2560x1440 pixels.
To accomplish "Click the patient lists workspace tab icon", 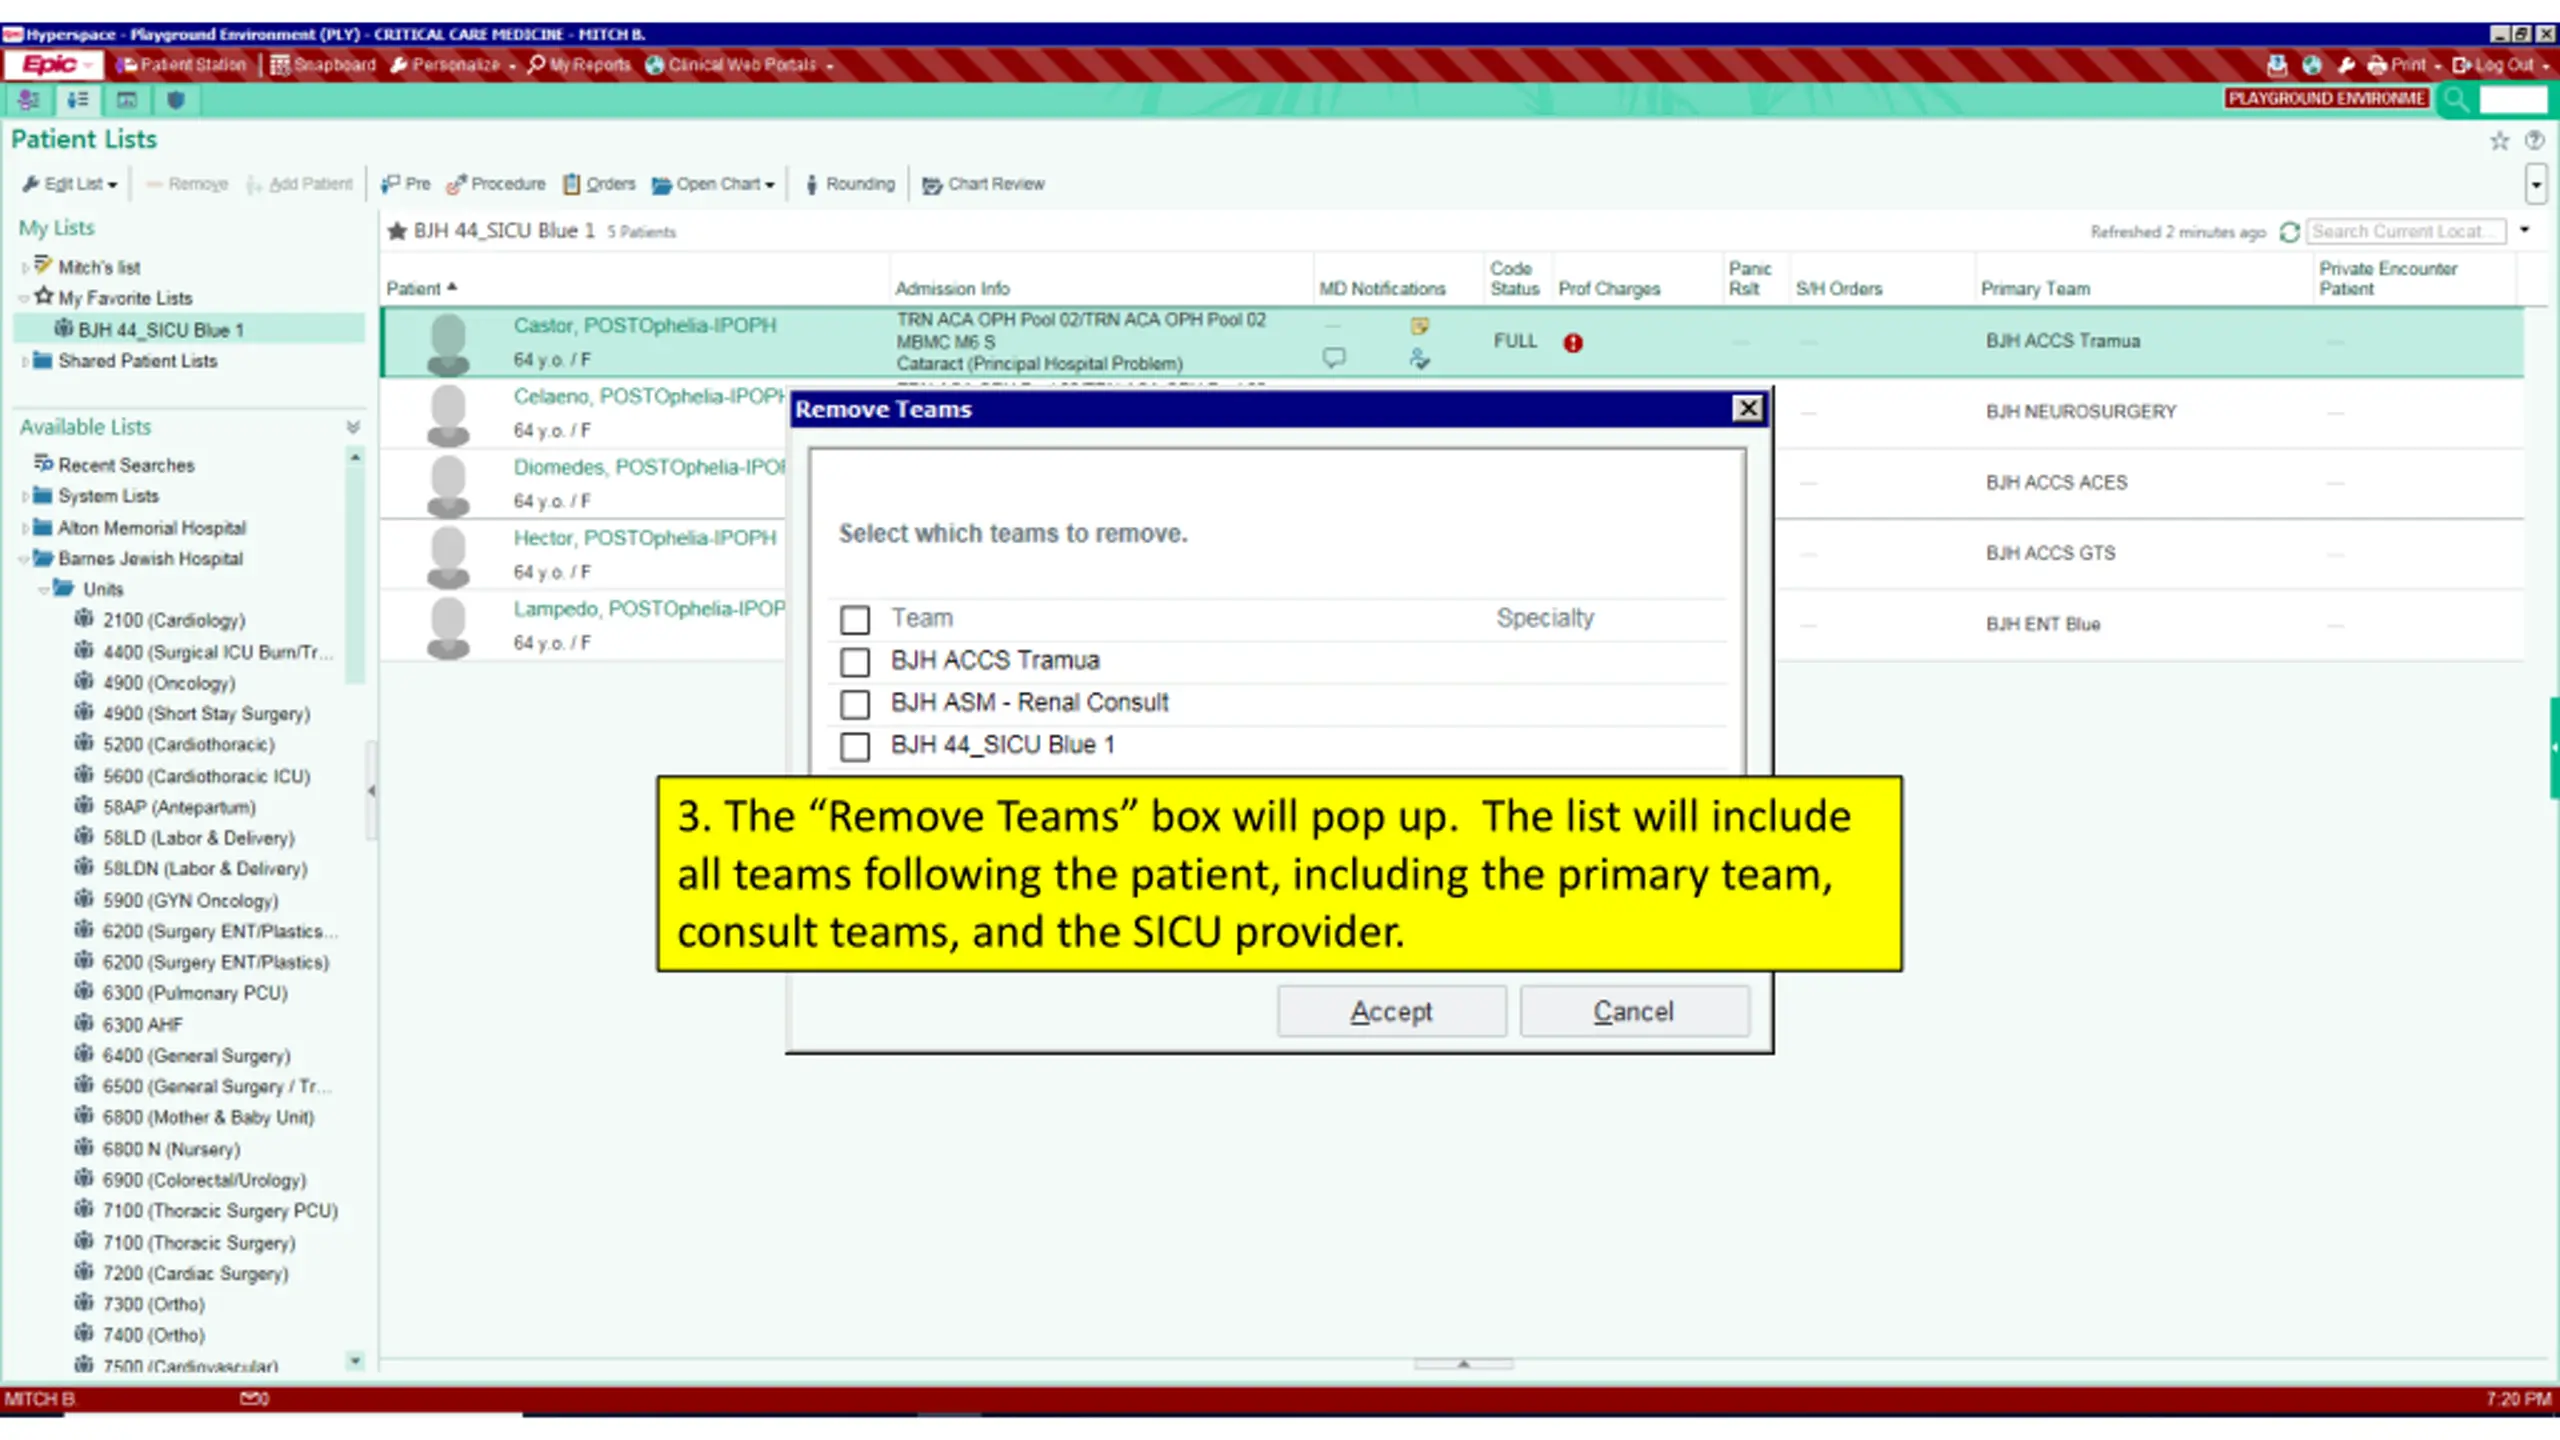I will click(x=77, y=100).
